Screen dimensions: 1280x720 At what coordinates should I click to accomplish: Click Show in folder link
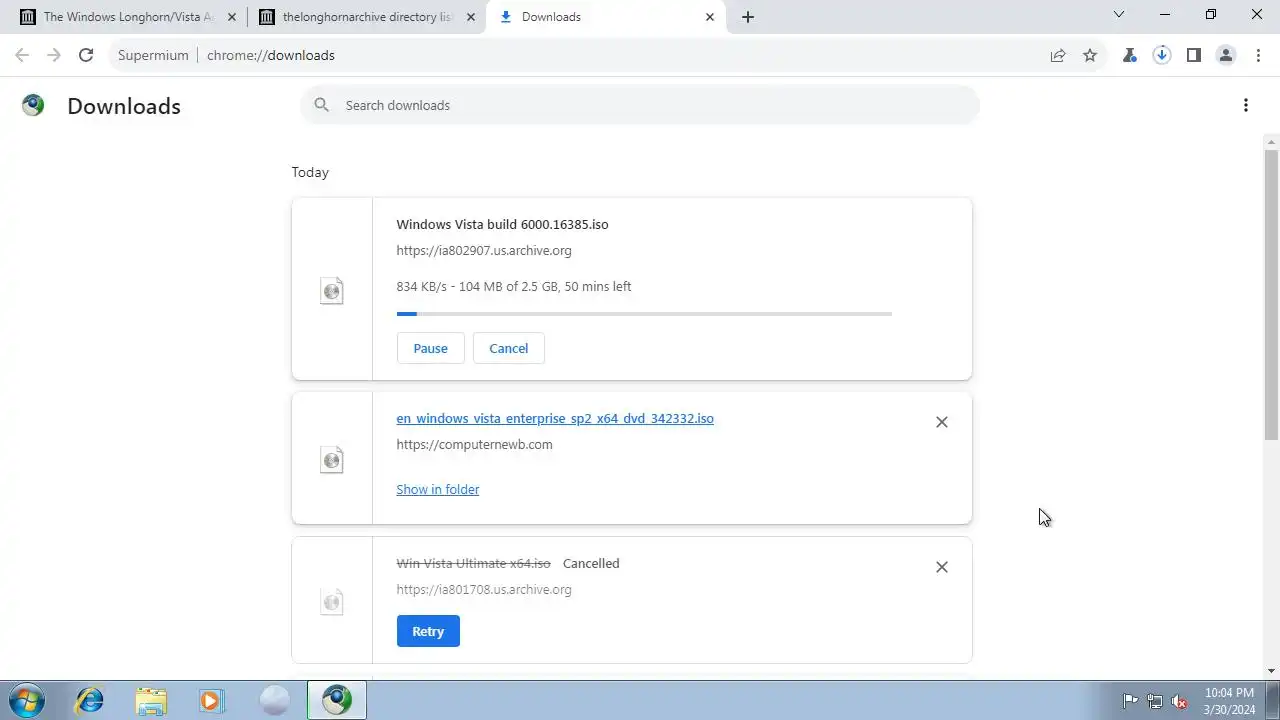pos(438,489)
